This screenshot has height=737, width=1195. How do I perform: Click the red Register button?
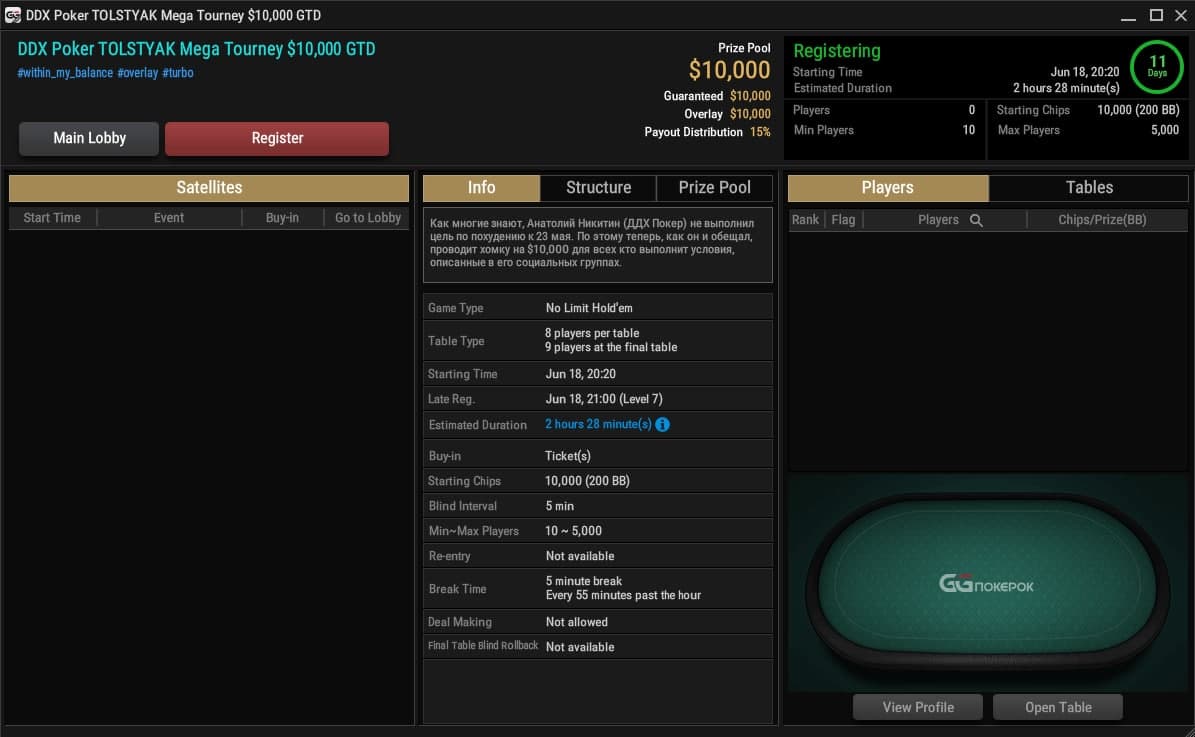(x=277, y=138)
